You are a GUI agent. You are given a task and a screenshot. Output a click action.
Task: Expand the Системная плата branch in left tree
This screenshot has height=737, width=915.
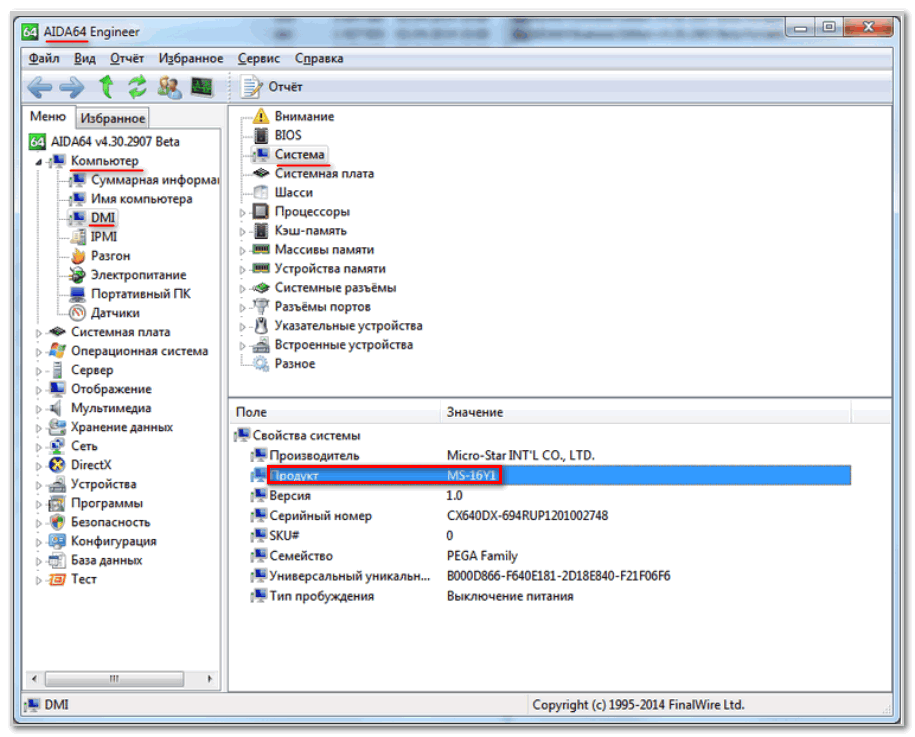[40, 332]
